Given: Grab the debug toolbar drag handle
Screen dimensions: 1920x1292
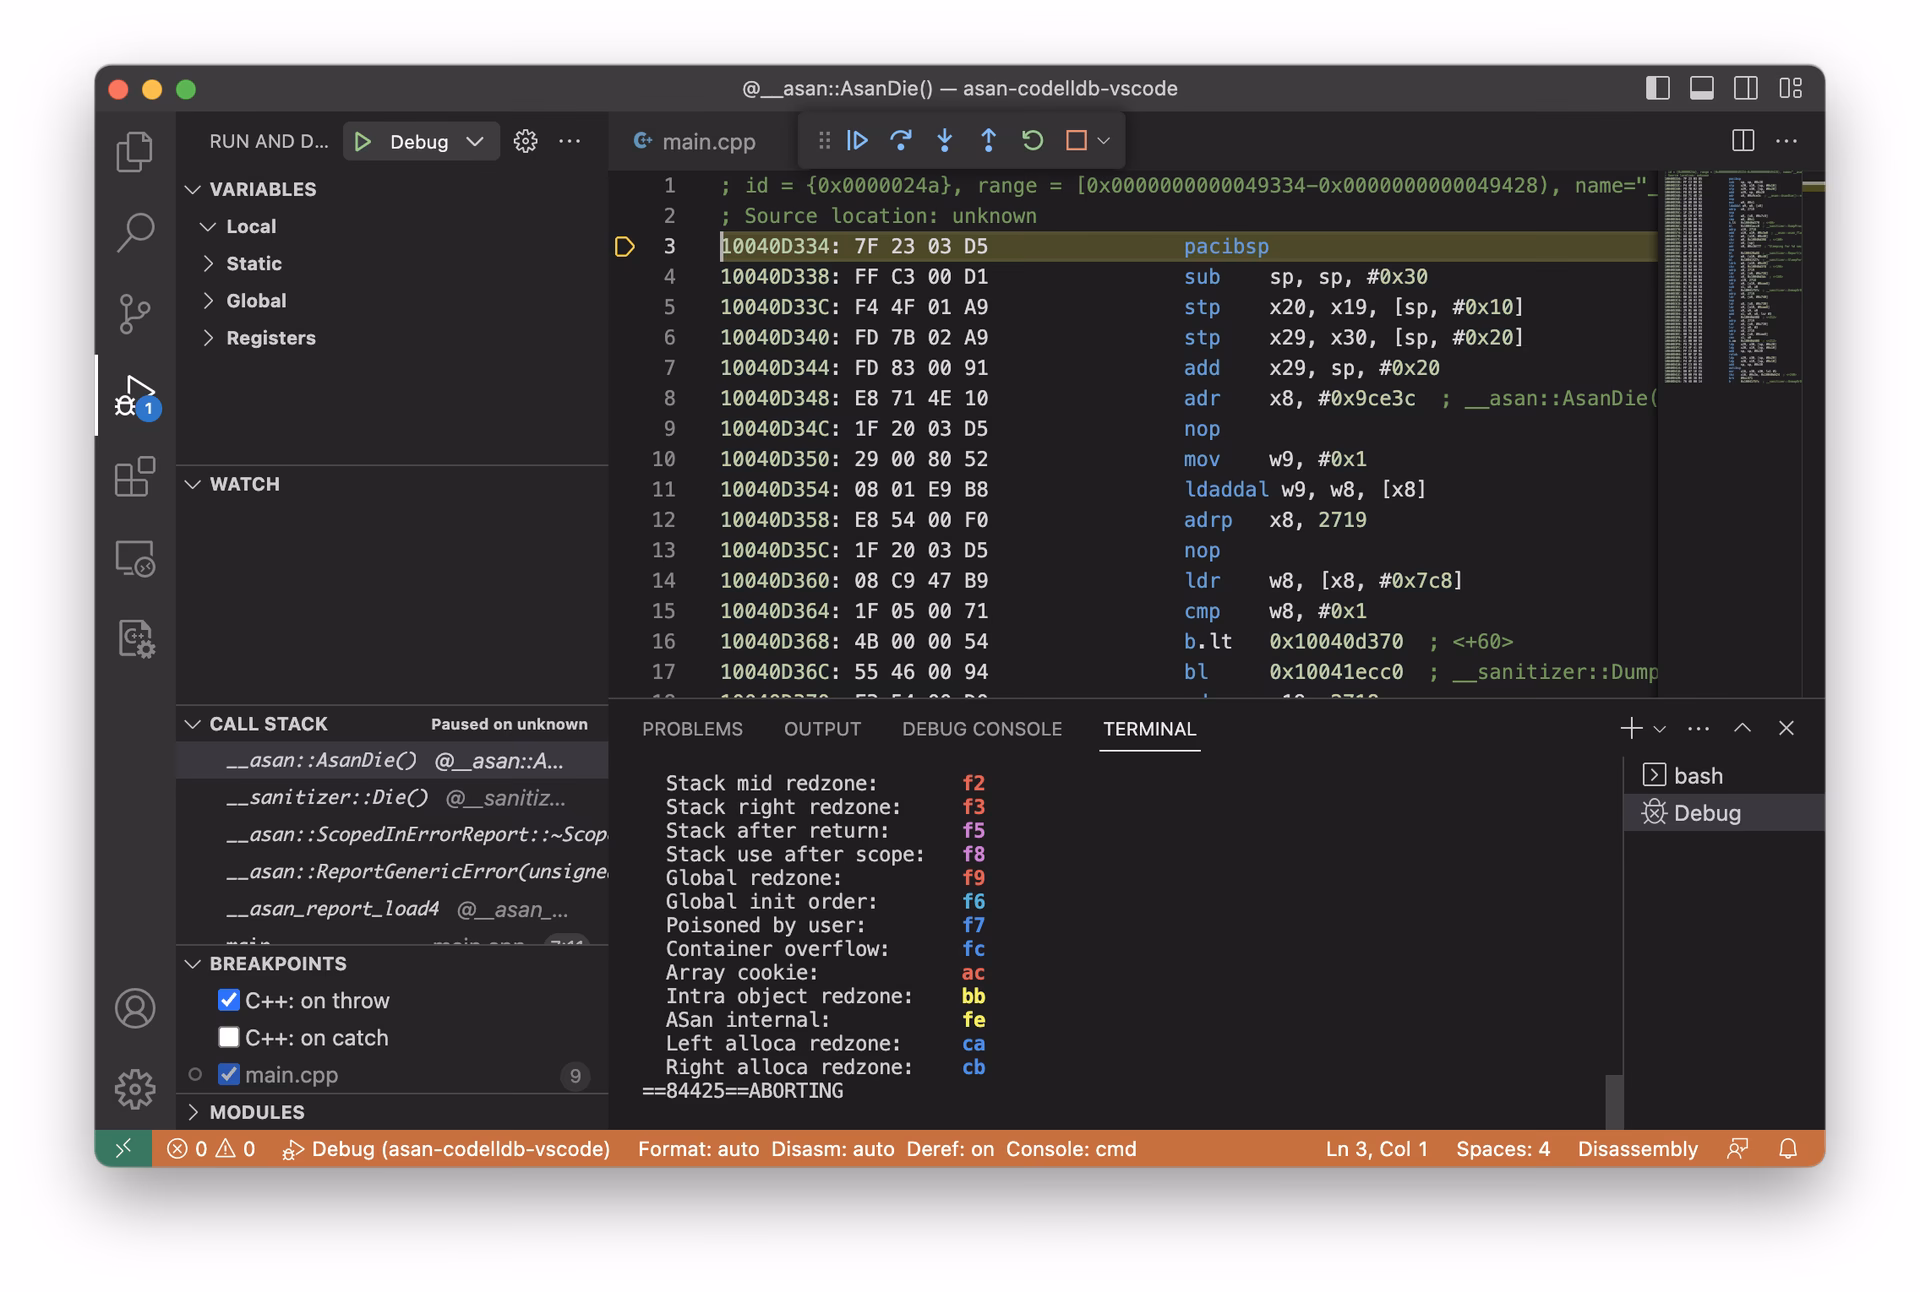Looking at the screenshot, I should point(824,141).
